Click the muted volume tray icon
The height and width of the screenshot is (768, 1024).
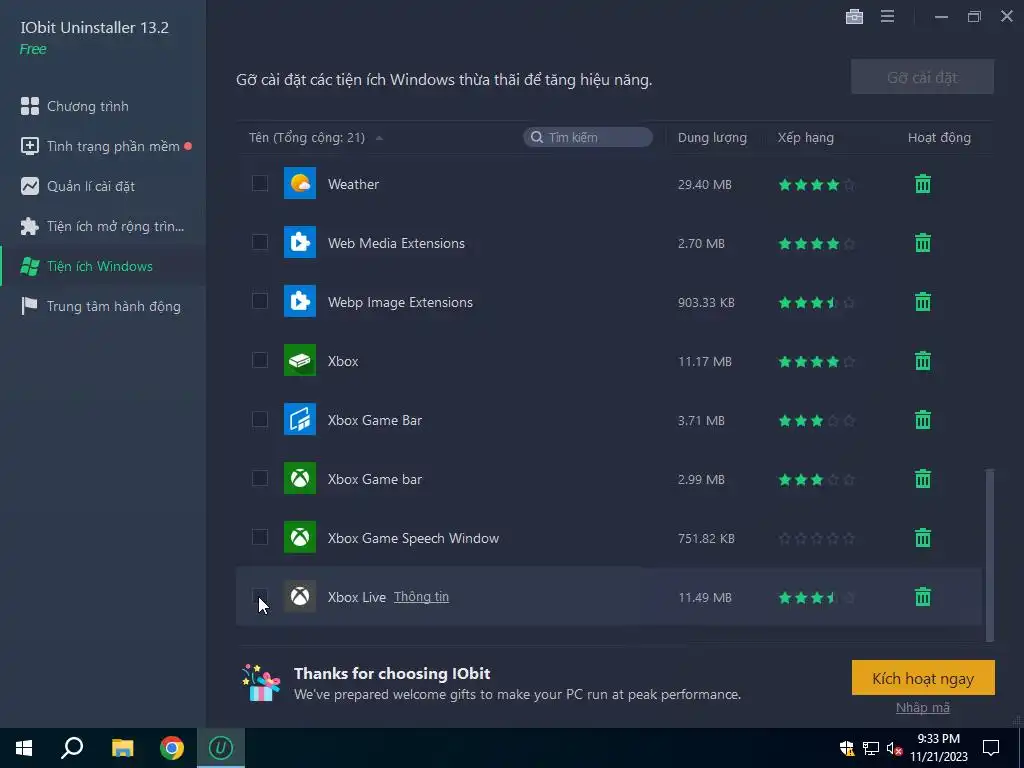894,748
